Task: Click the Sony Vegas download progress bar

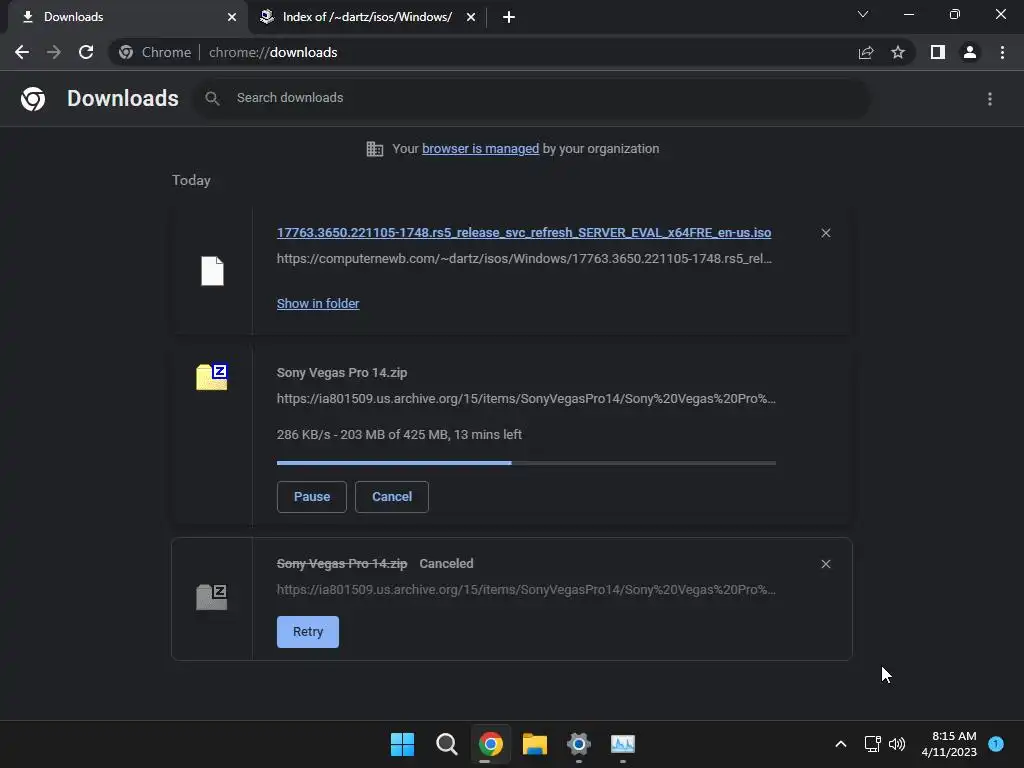Action: pyautogui.click(x=526, y=463)
